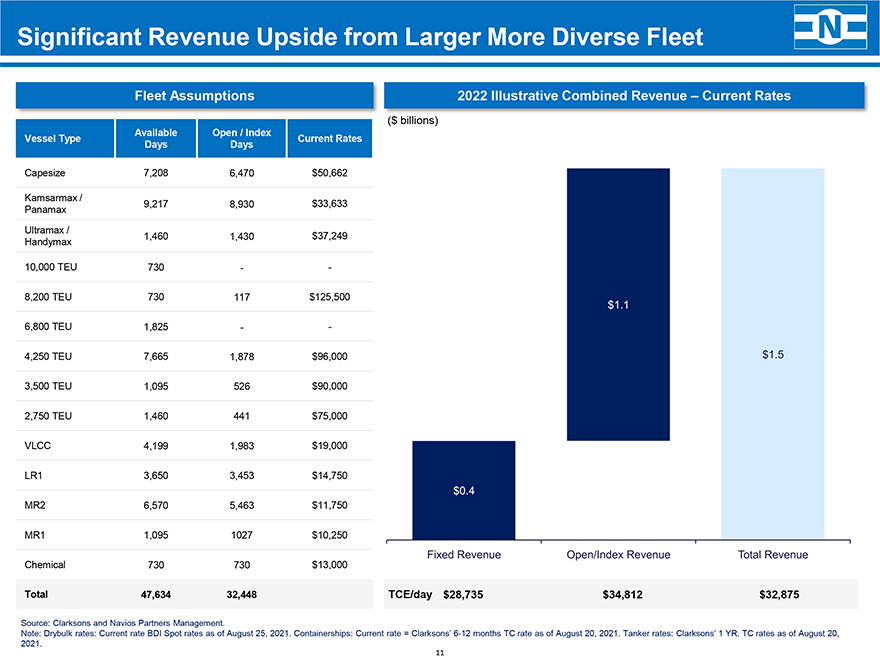Image resolution: width=880 pixels, height=660 pixels.
Task: Click the $0.4 Fixed Revenue bar
Action: 463,490
